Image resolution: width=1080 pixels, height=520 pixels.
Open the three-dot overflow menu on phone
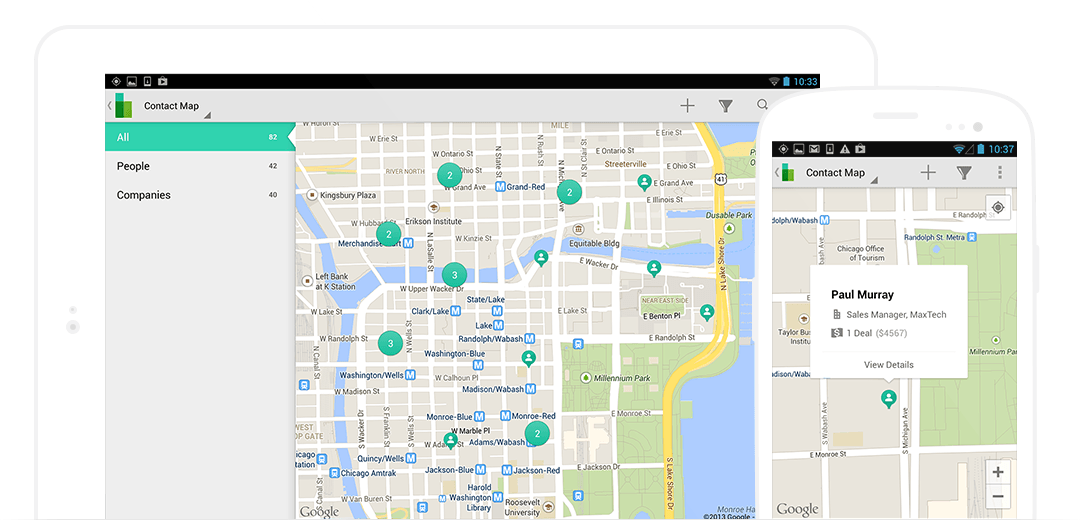point(999,173)
